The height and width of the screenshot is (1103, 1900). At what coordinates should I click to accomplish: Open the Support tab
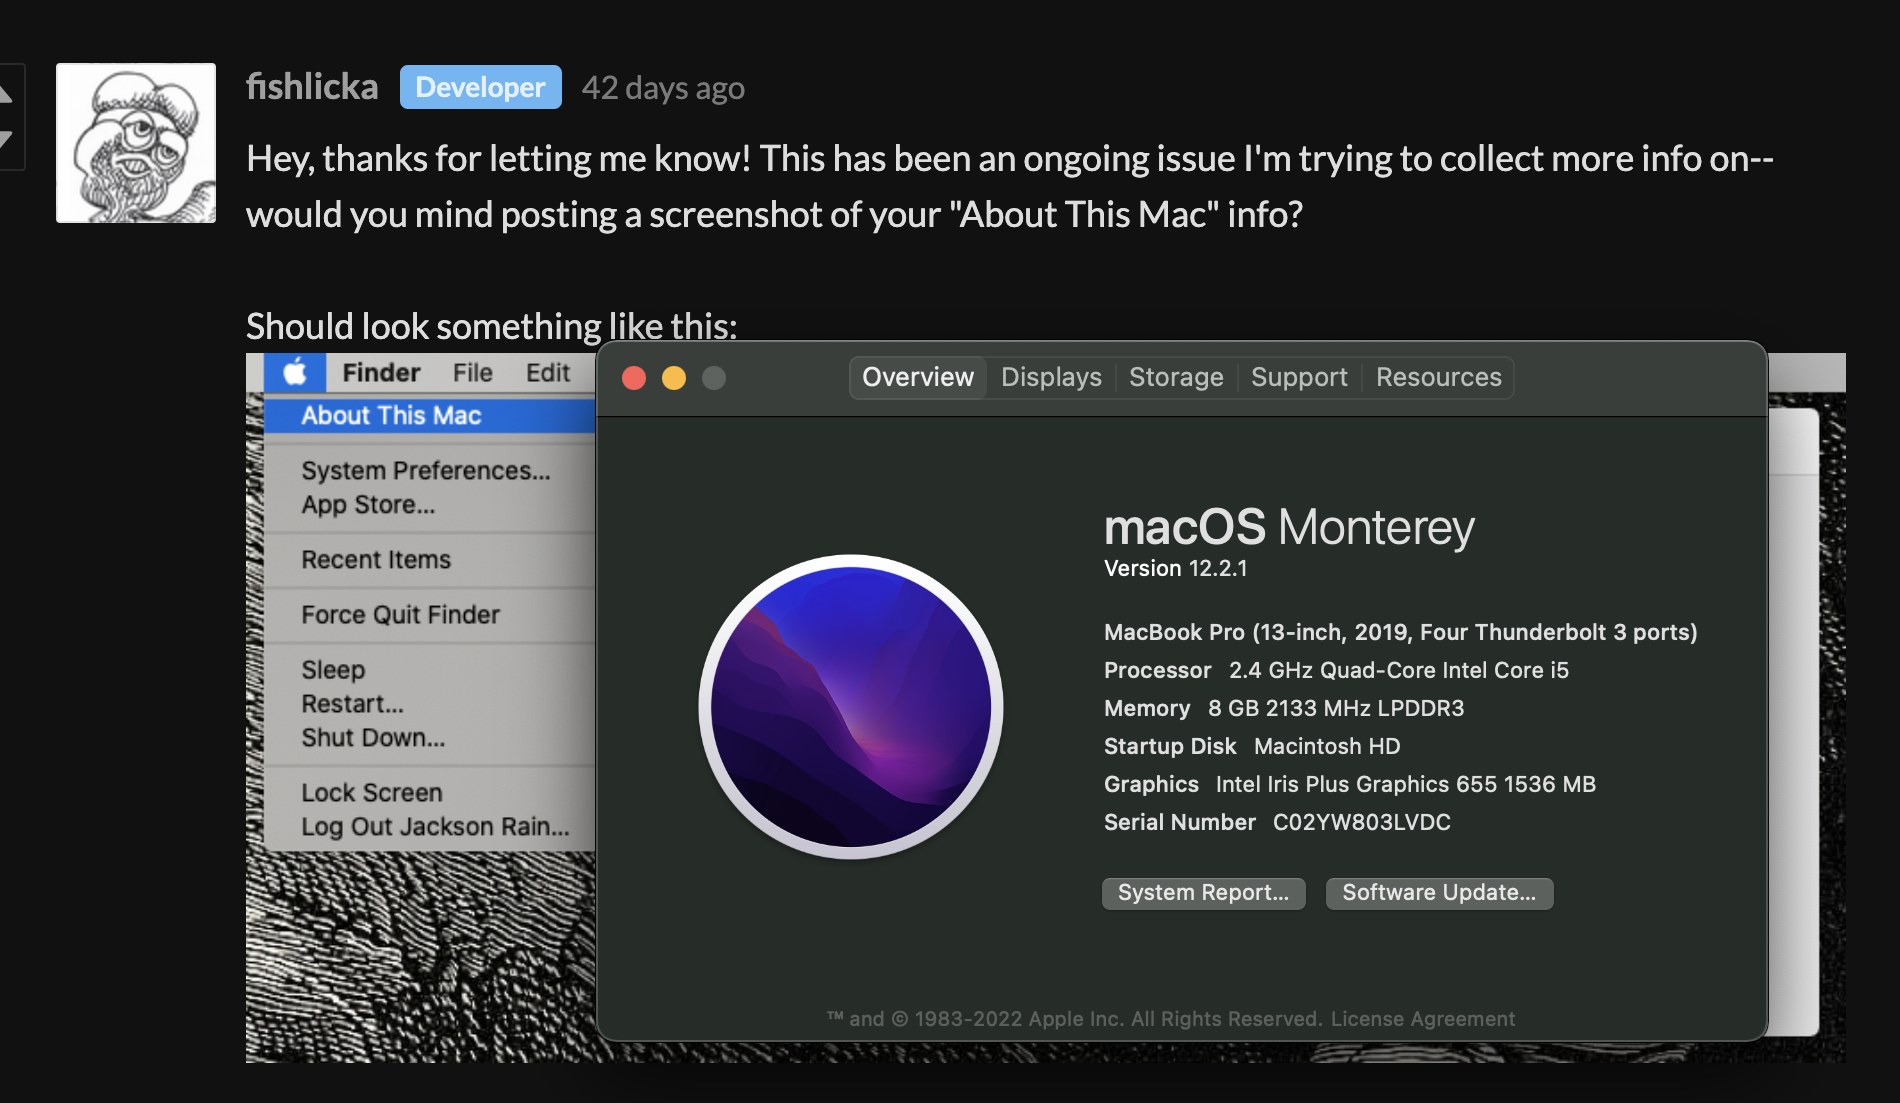[x=1299, y=377]
